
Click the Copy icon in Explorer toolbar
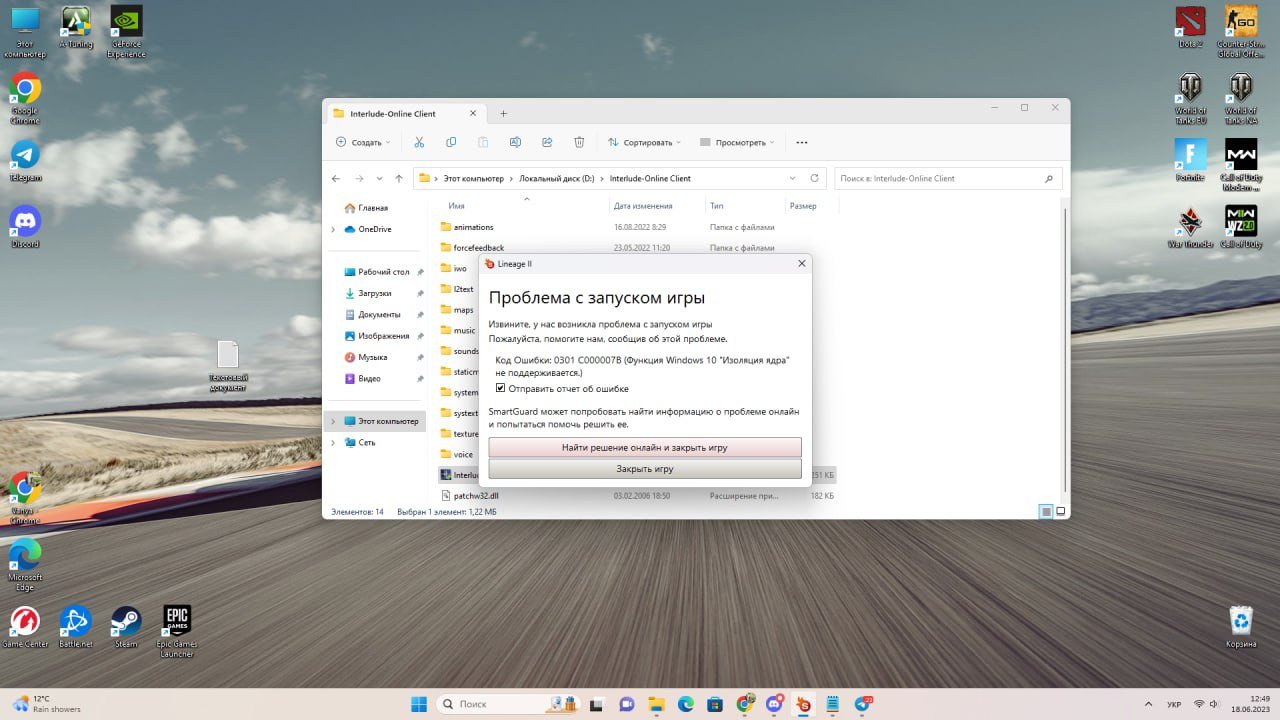tap(451, 142)
